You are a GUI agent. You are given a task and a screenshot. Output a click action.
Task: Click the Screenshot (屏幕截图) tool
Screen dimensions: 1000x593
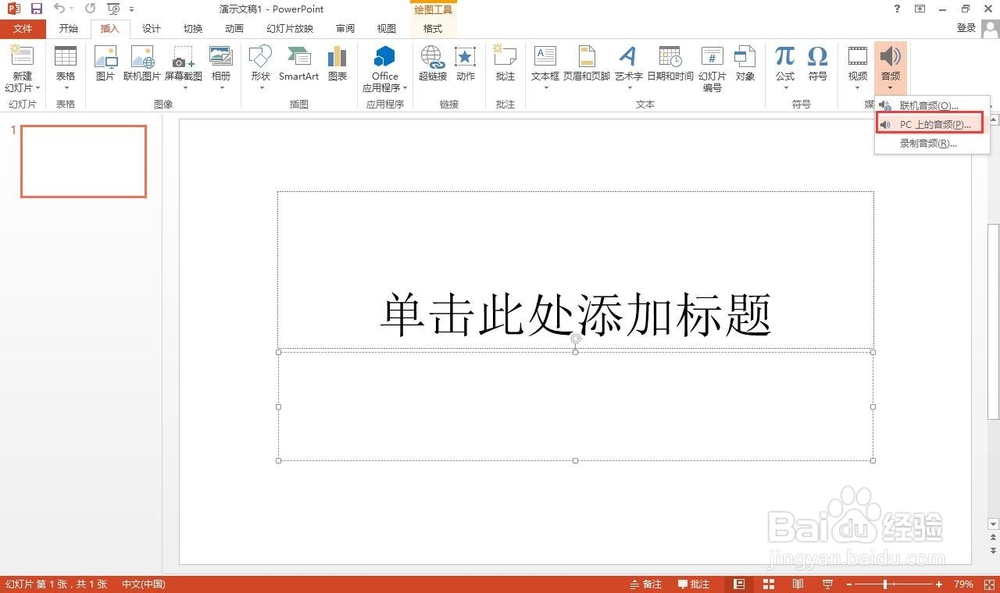[x=184, y=66]
